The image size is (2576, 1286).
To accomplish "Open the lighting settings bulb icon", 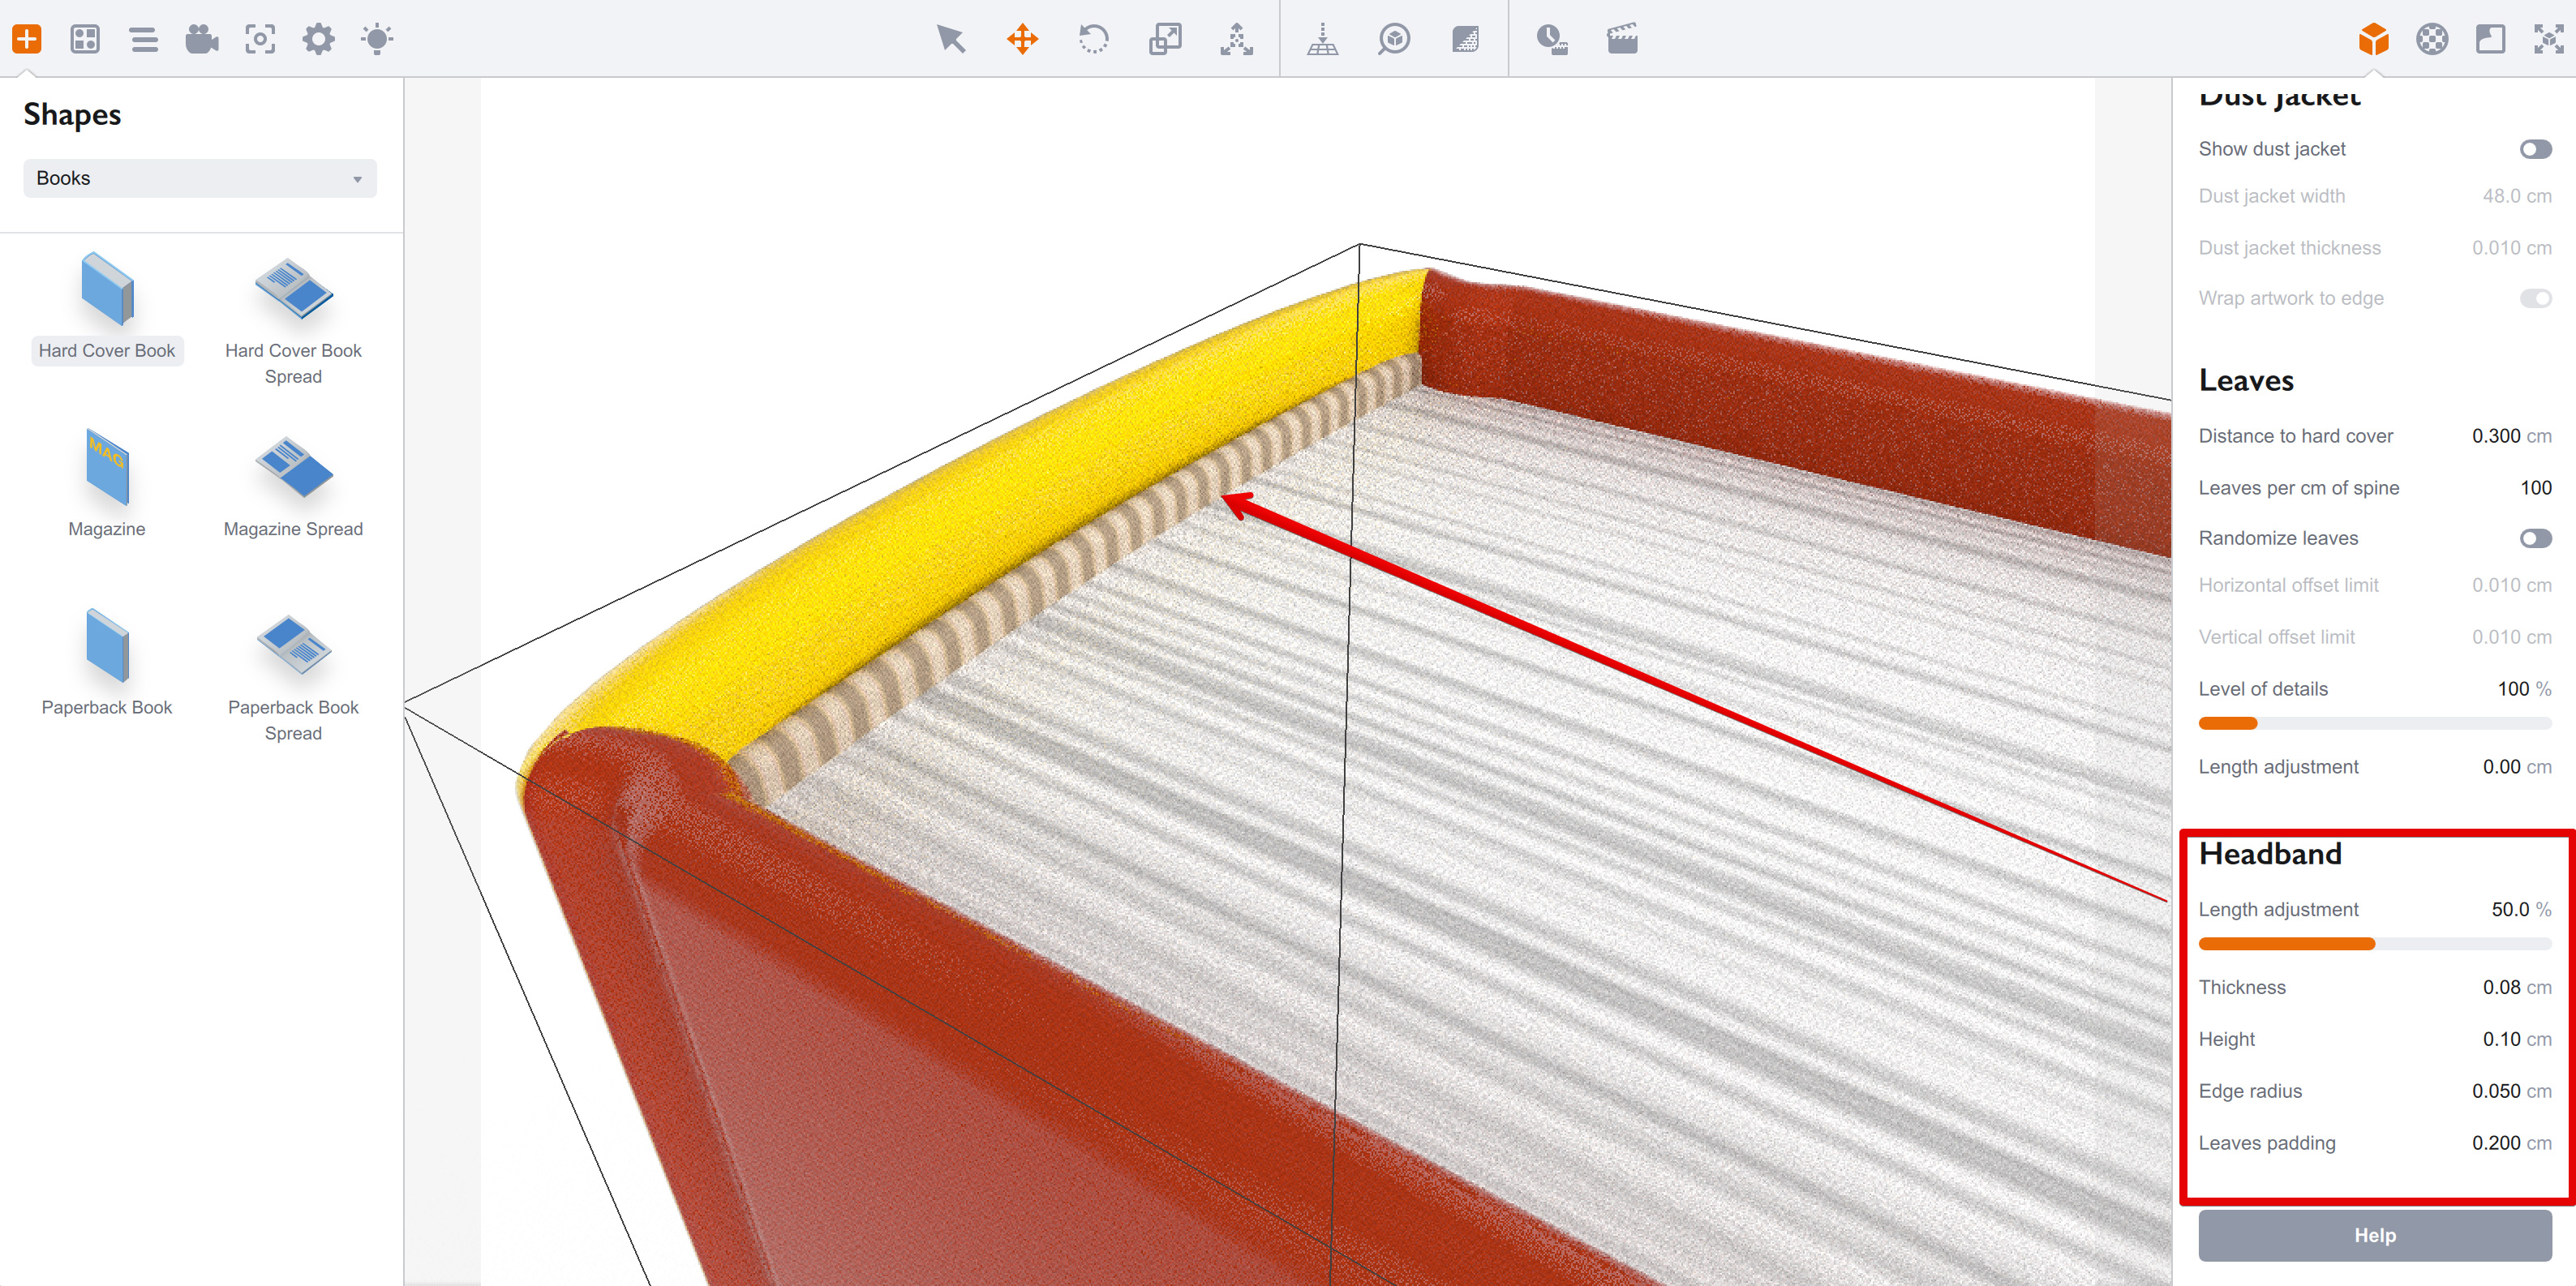I will [377, 39].
